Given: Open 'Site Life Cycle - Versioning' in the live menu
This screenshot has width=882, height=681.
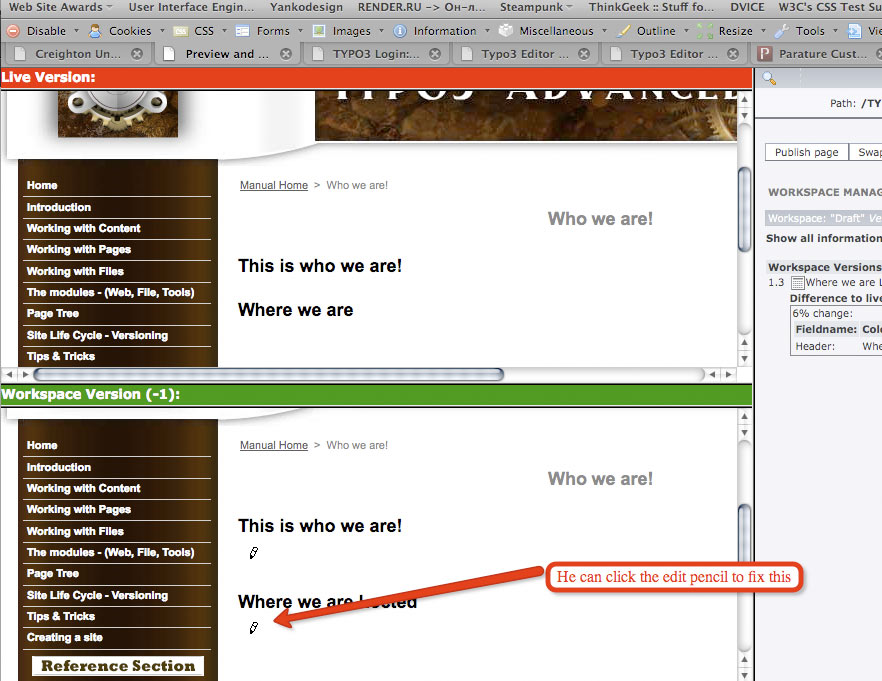Looking at the screenshot, I should click(97, 335).
